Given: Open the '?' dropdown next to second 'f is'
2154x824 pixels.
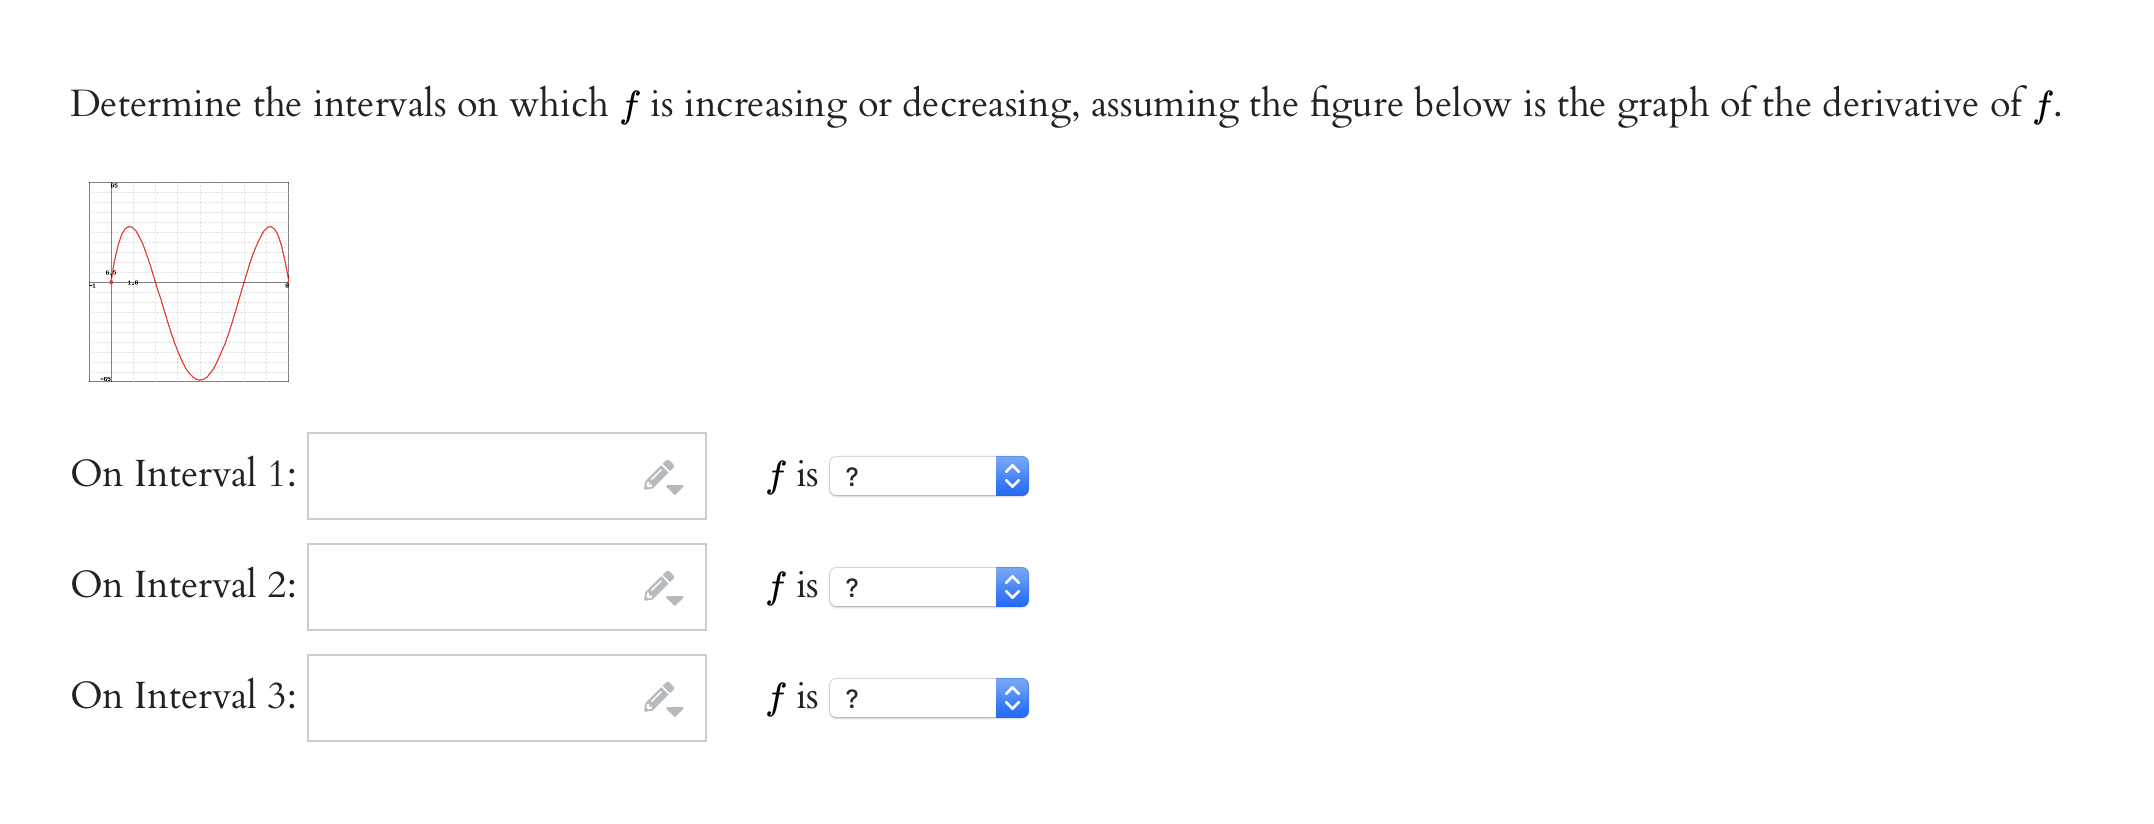Looking at the screenshot, I should (920, 588).
